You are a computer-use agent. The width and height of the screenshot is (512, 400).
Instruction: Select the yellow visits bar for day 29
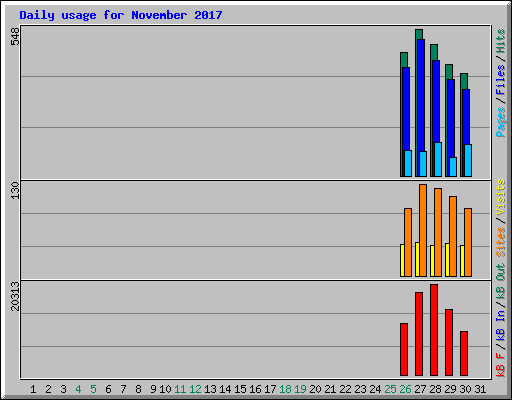[x=447, y=260]
